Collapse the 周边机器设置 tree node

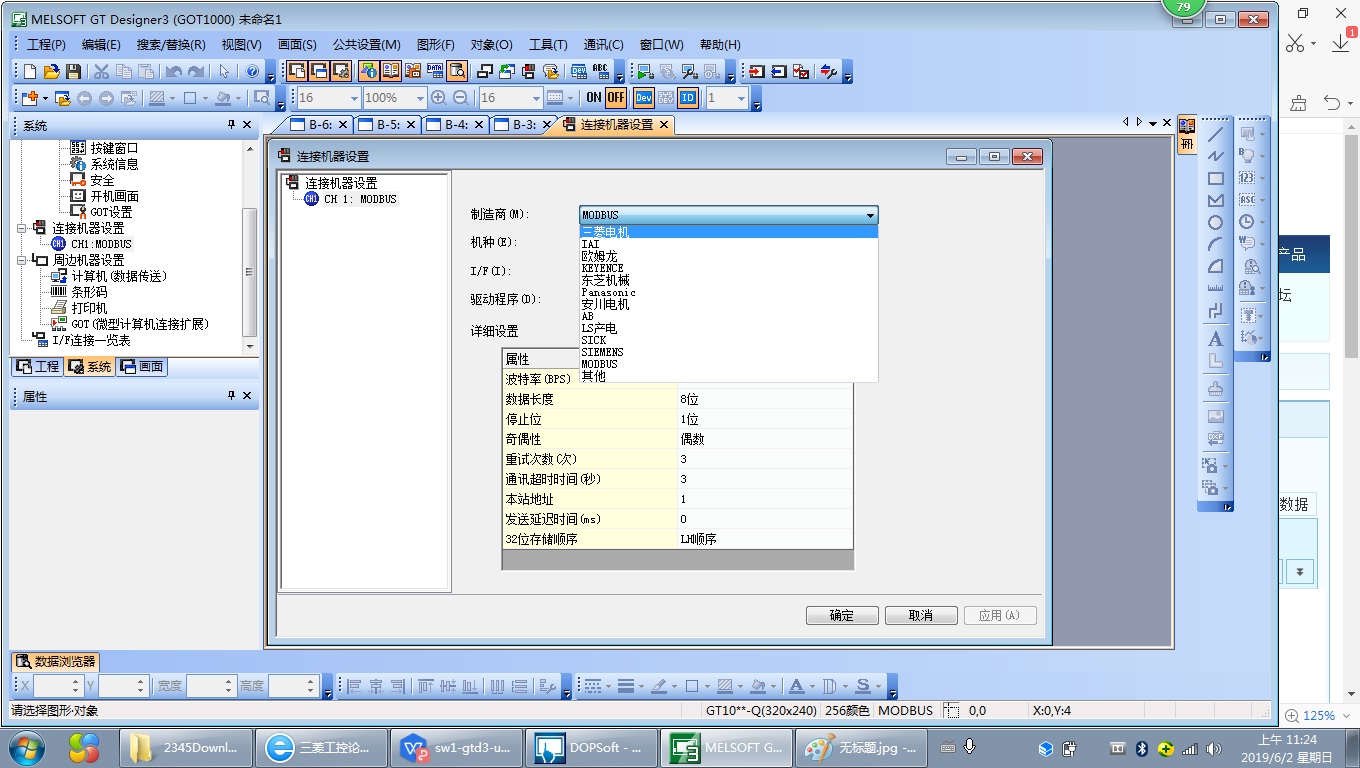21,260
